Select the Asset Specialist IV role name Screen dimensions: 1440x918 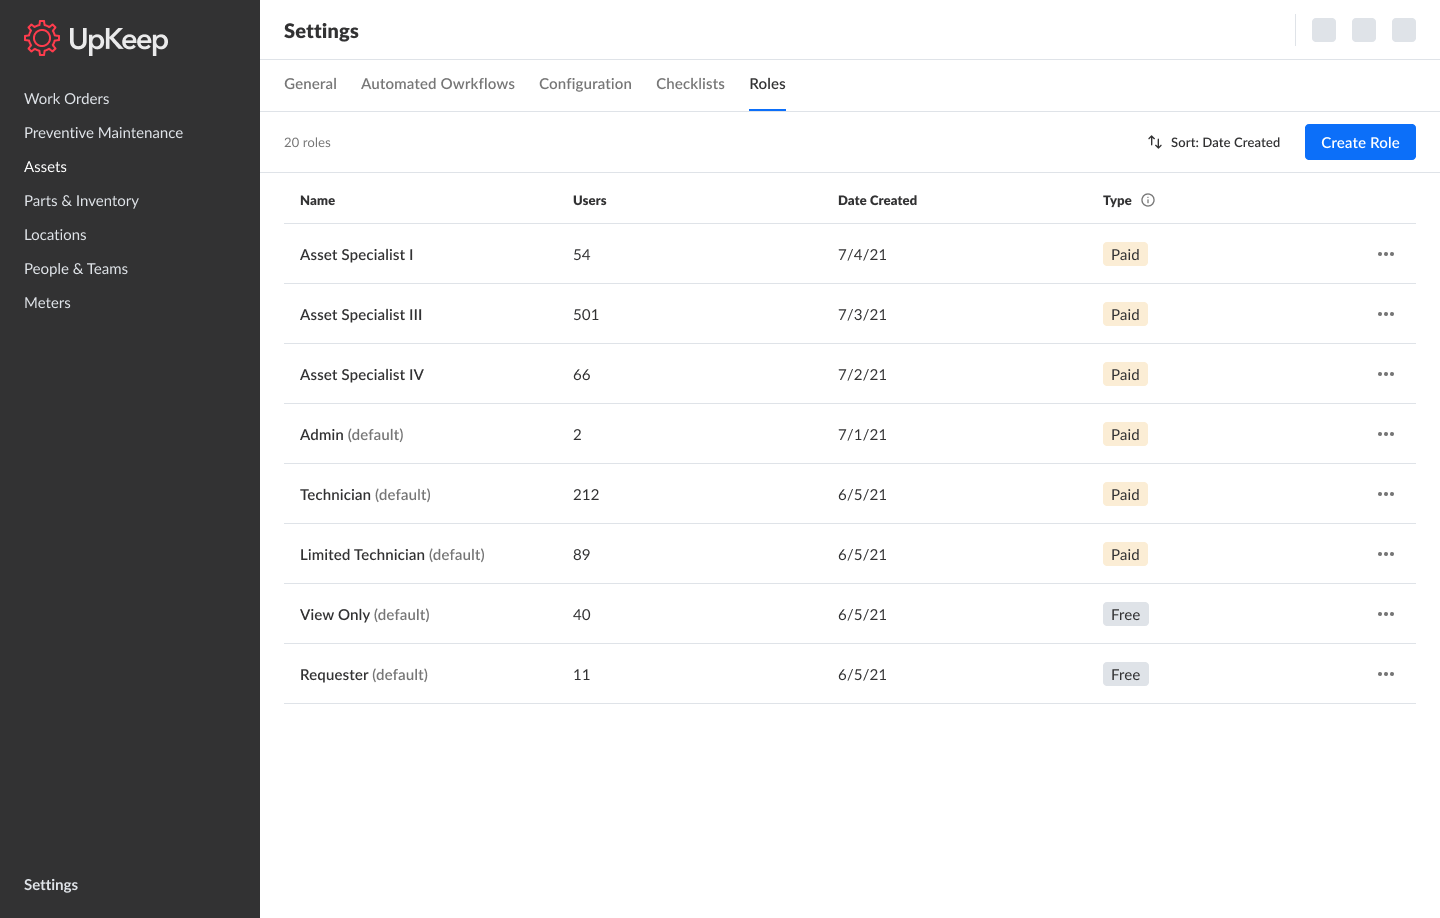pos(362,374)
